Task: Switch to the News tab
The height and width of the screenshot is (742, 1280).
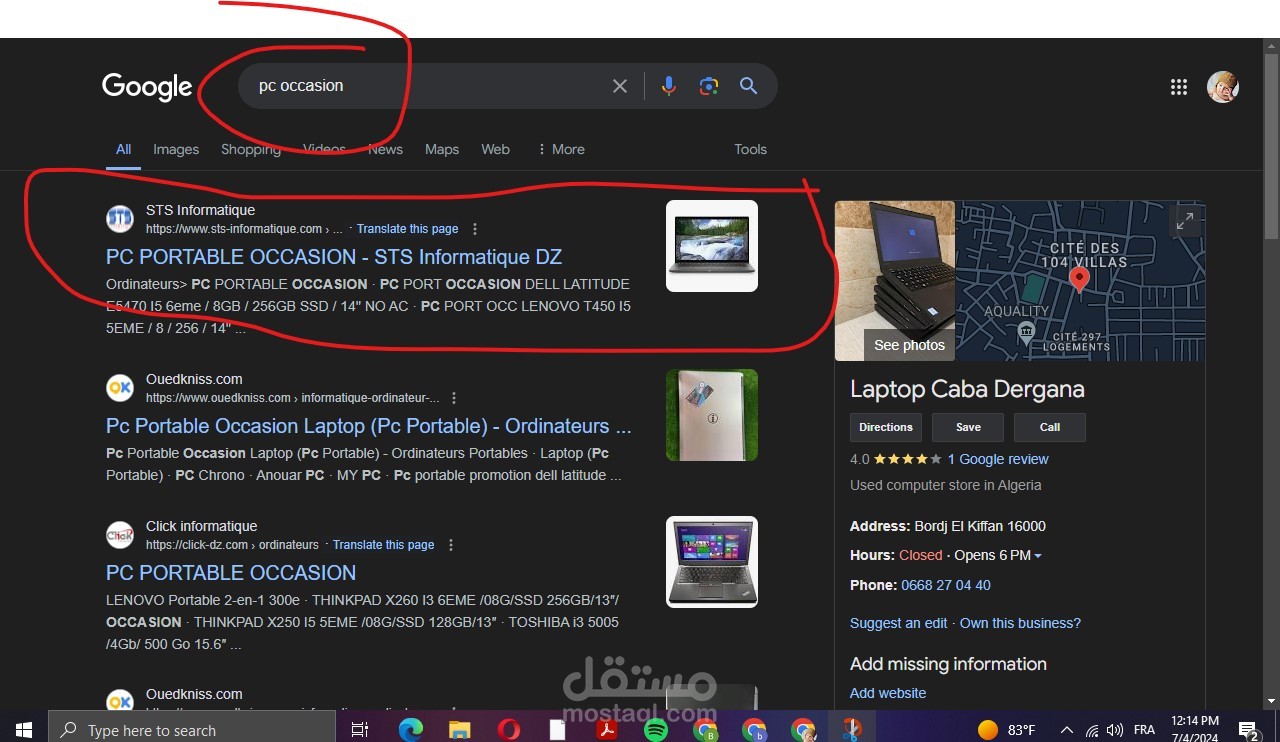Action: tap(385, 149)
